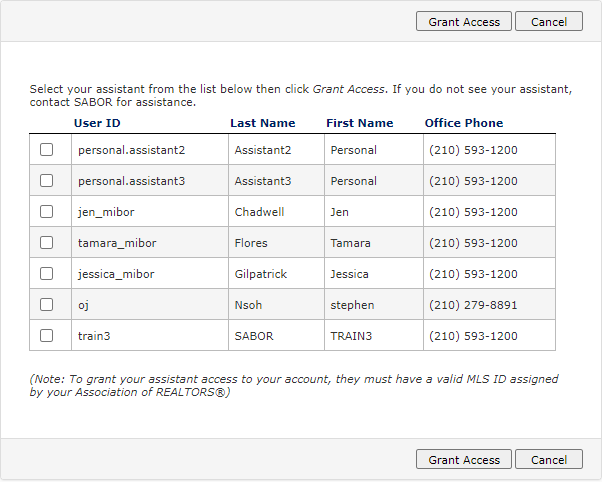Check the jessica_mibor row checkbox

(47, 274)
